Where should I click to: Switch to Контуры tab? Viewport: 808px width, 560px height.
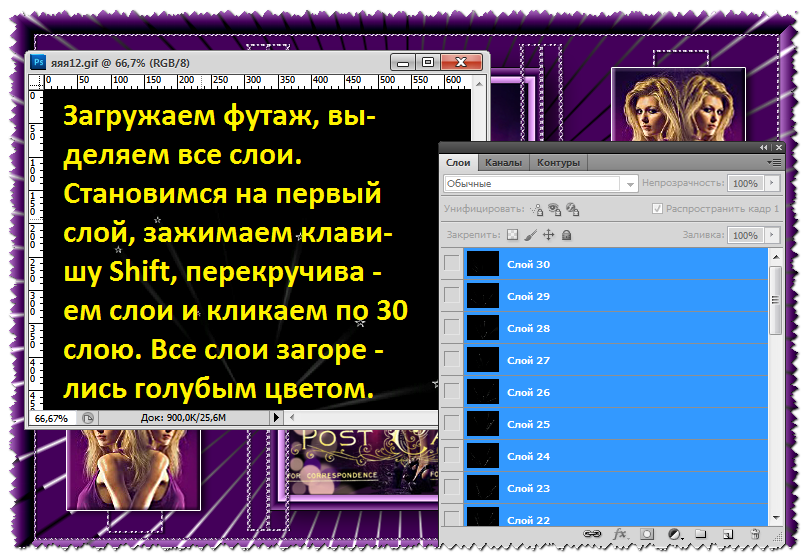559,163
